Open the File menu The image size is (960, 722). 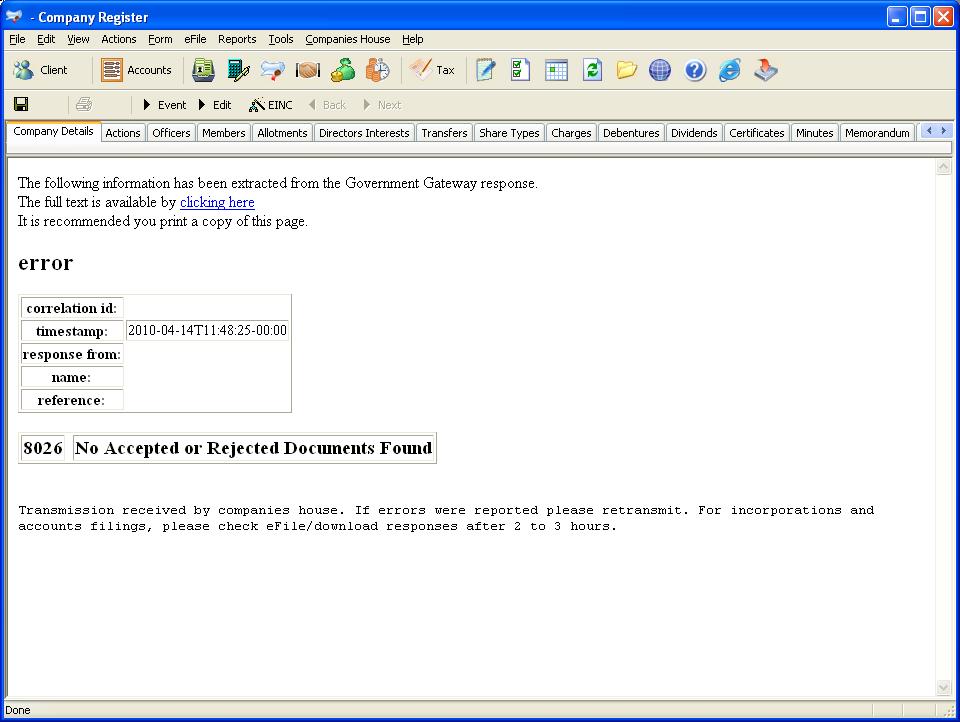coord(17,39)
